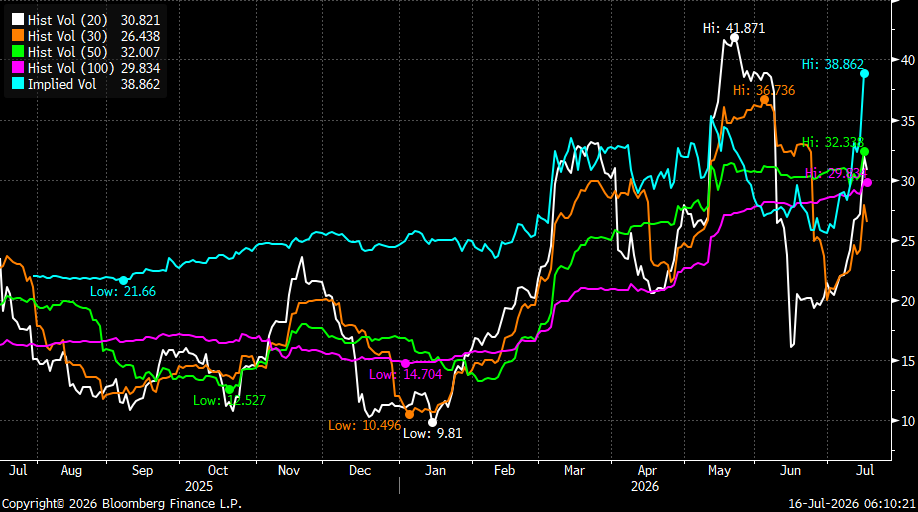Select the Hist Vol (100) legend label

point(71,68)
